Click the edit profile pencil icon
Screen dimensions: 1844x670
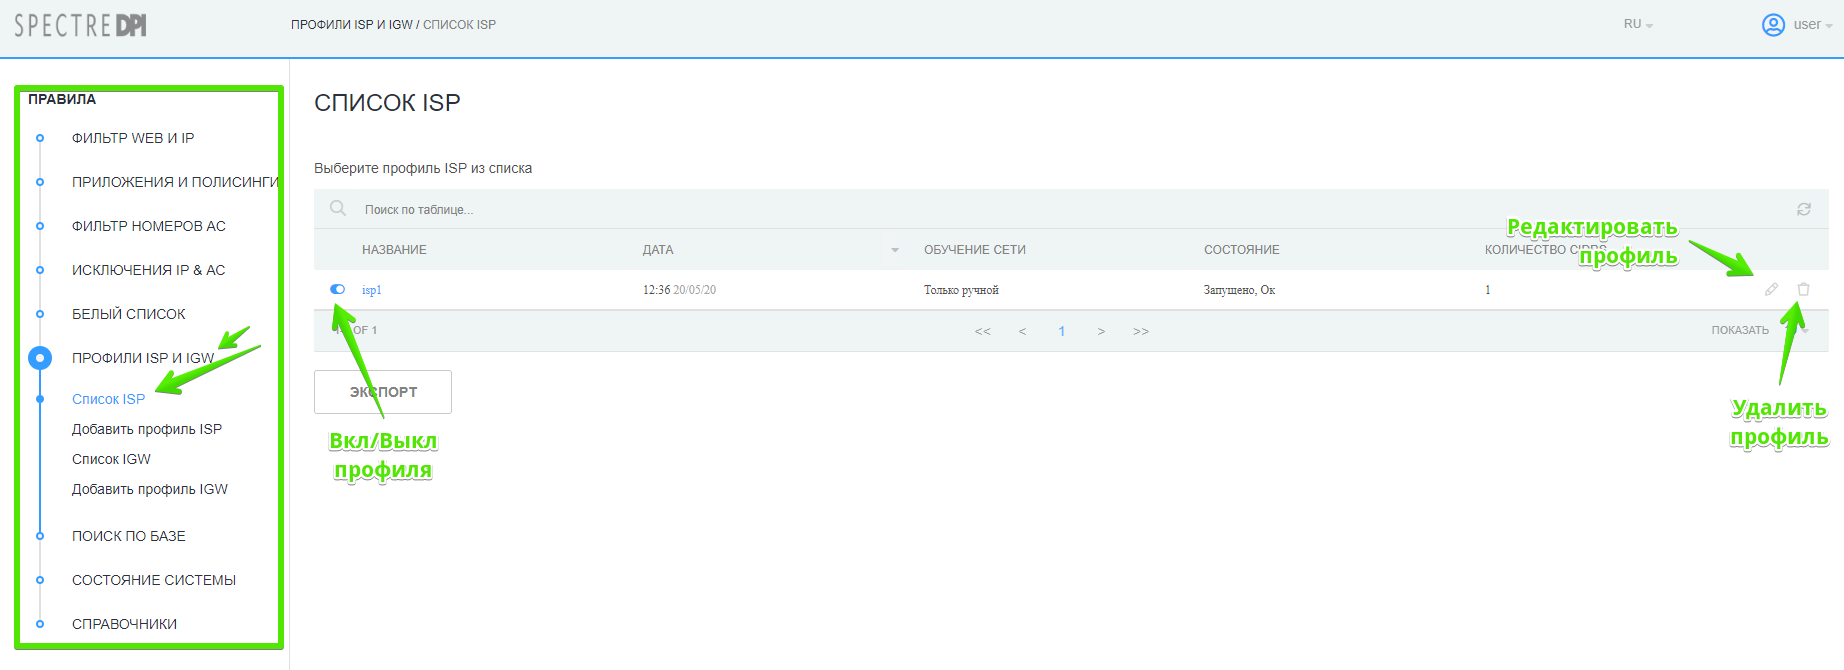tap(1771, 289)
